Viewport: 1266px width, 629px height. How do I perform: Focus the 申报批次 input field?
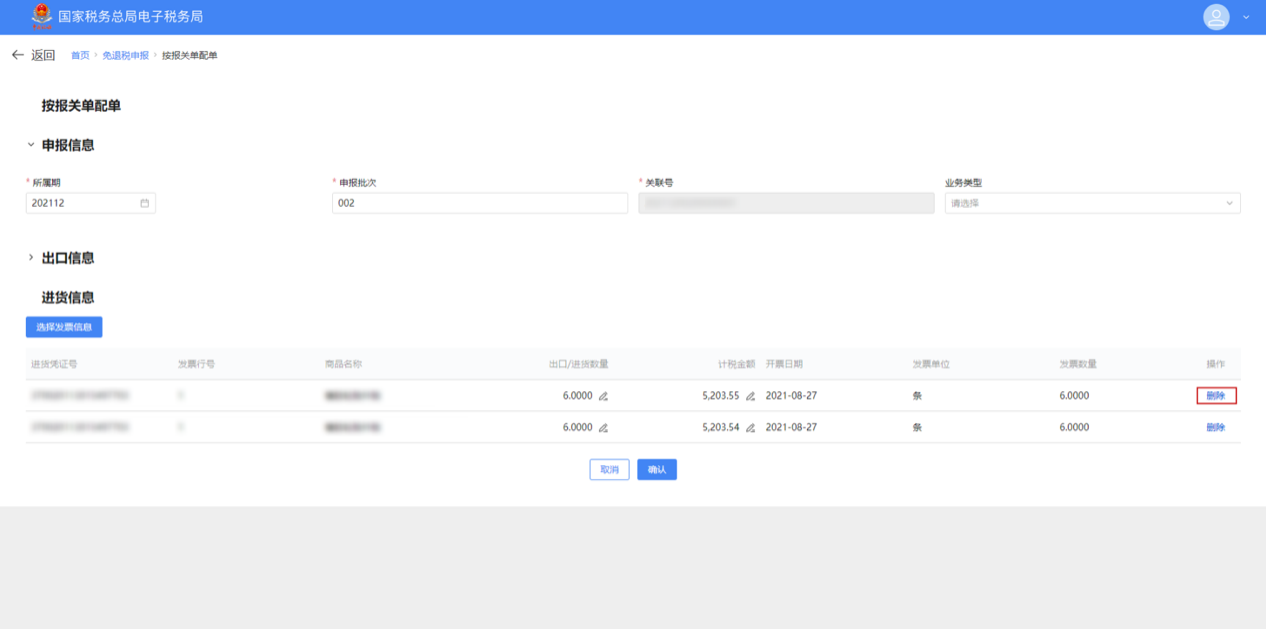click(x=479, y=203)
